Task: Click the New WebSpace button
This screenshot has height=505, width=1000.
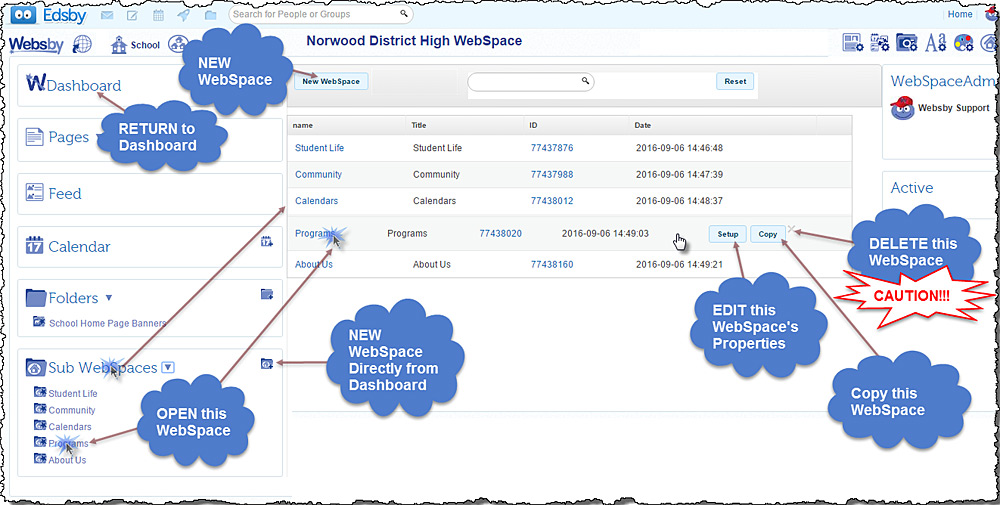Action: pyautogui.click(x=331, y=82)
